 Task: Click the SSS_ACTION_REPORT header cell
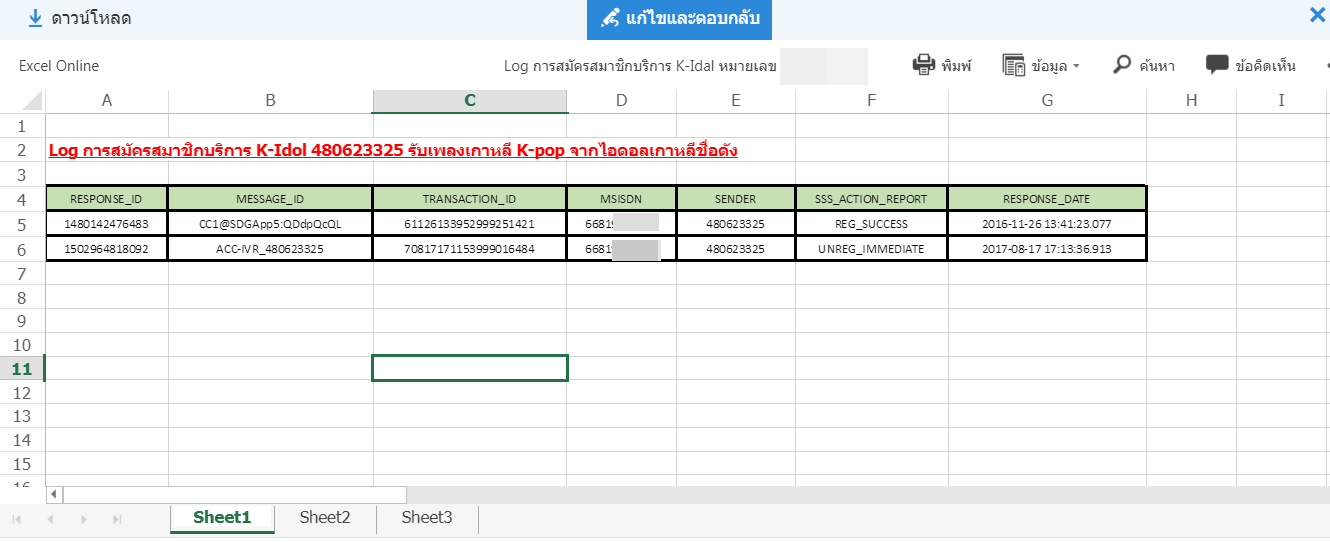[x=871, y=199]
